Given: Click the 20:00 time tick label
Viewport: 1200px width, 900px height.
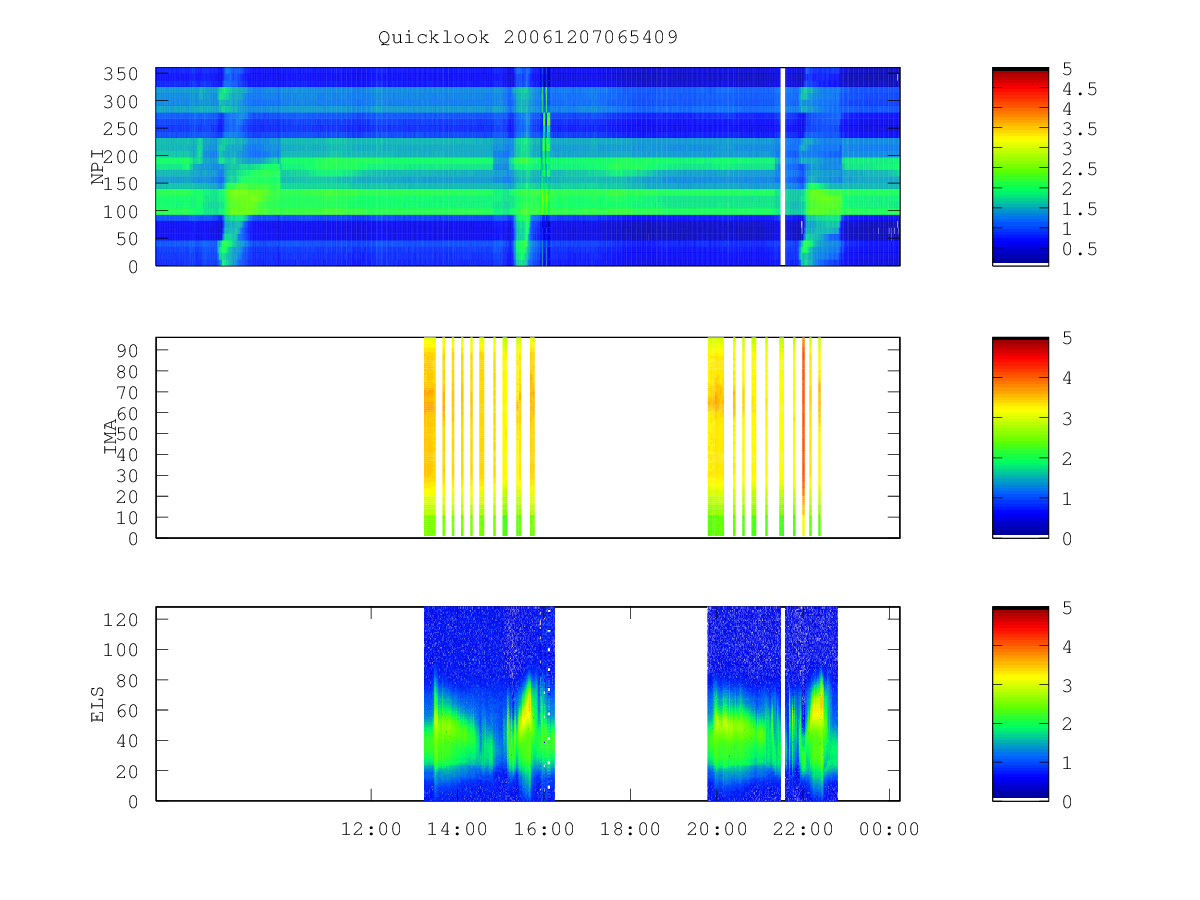Looking at the screenshot, I should [x=717, y=829].
